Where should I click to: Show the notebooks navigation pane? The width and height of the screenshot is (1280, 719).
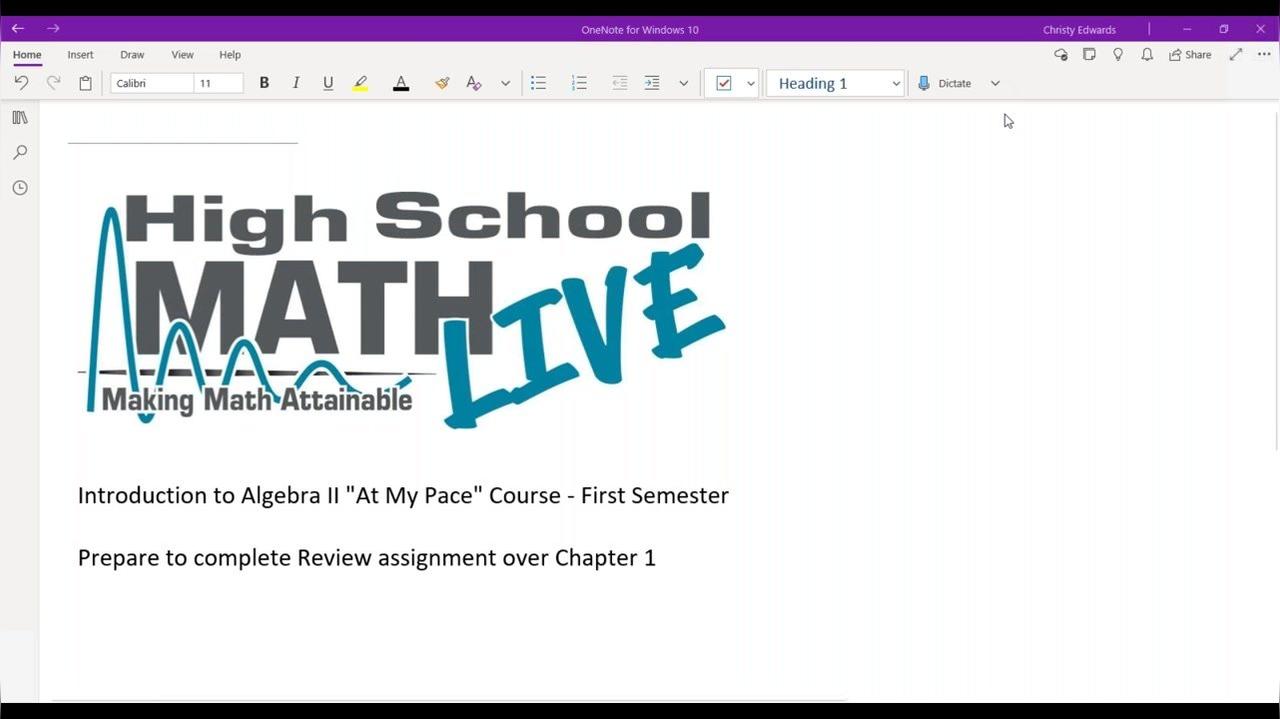coord(20,118)
